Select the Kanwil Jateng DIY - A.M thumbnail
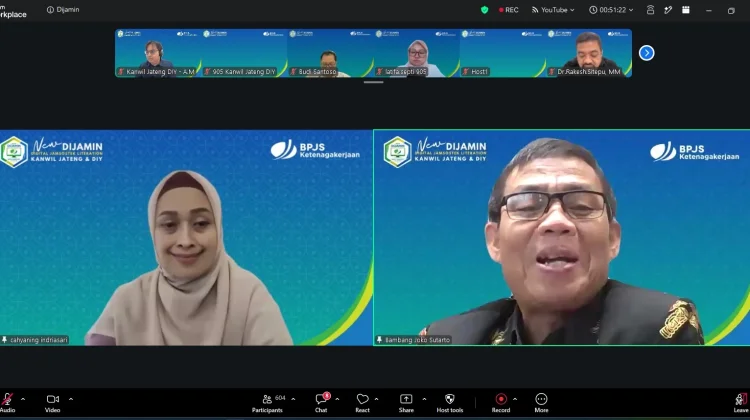 click(x=158, y=53)
